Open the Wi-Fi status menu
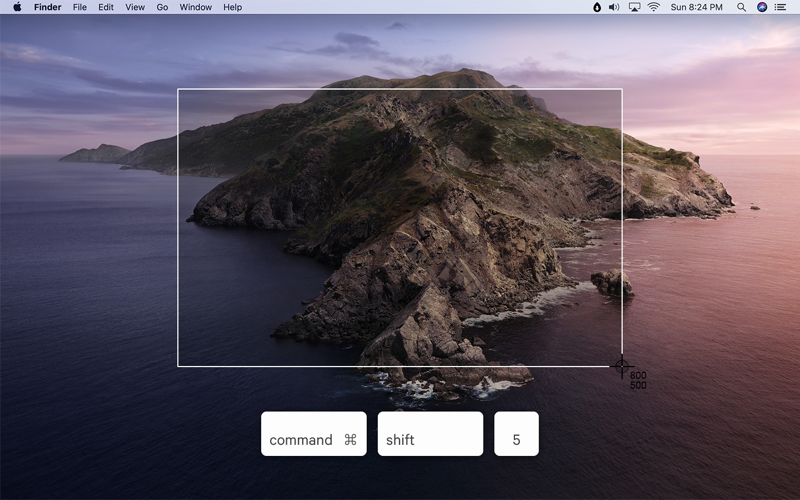Screen dimensions: 800x500 click(x=654, y=7)
